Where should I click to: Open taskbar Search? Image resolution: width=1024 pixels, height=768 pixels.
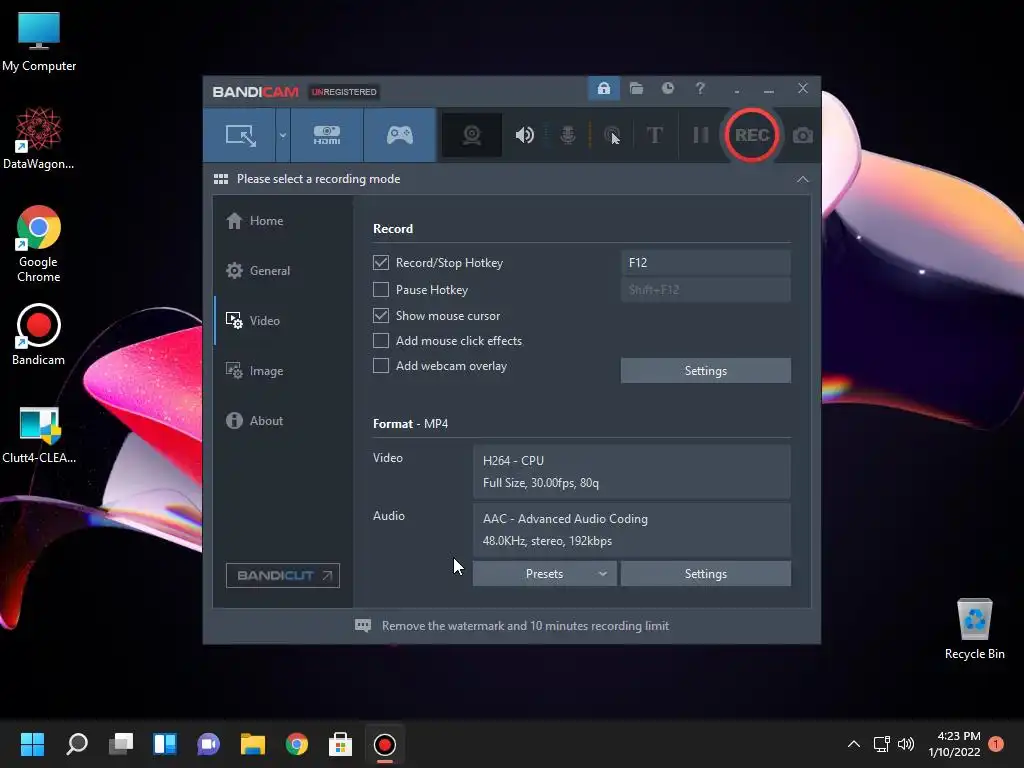click(x=77, y=744)
